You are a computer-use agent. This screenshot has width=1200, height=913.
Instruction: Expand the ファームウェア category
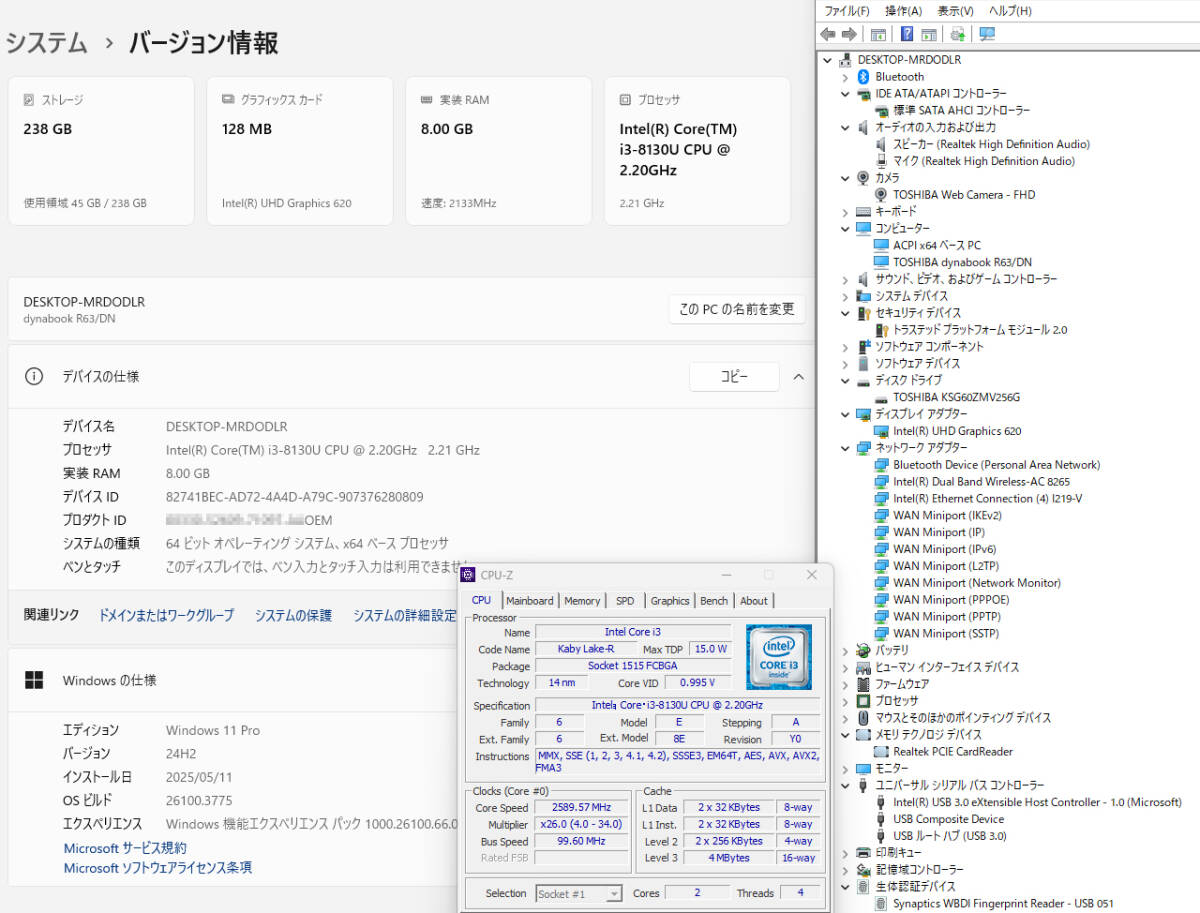pos(846,685)
